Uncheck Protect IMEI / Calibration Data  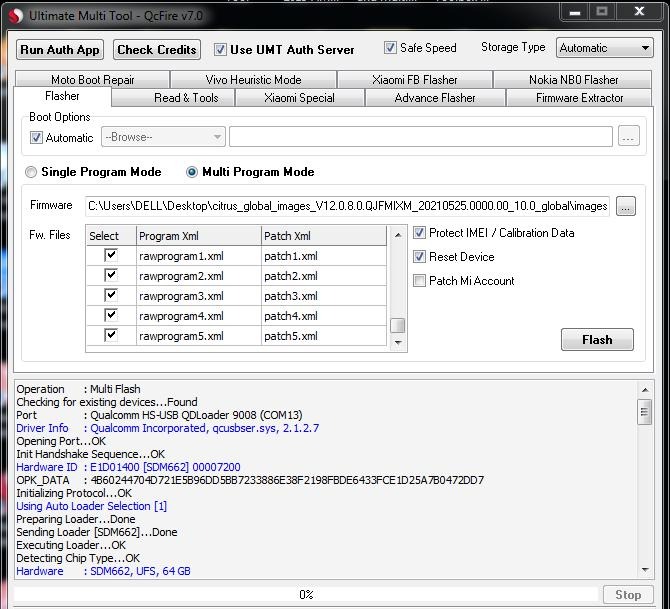[420, 233]
